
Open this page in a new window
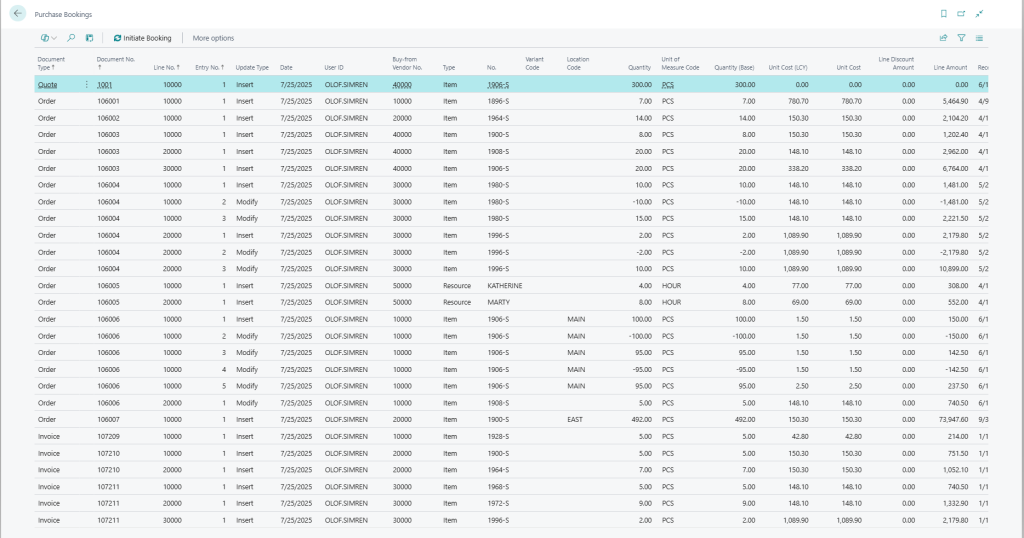click(x=961, y=14)
